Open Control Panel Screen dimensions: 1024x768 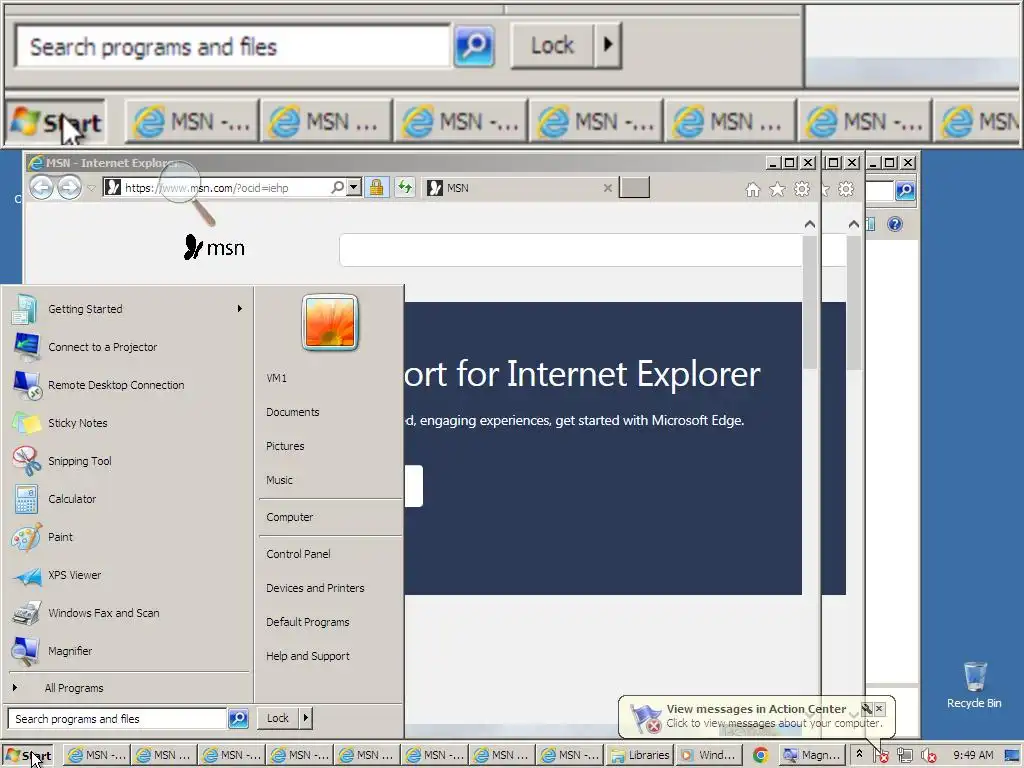point(330,554)
